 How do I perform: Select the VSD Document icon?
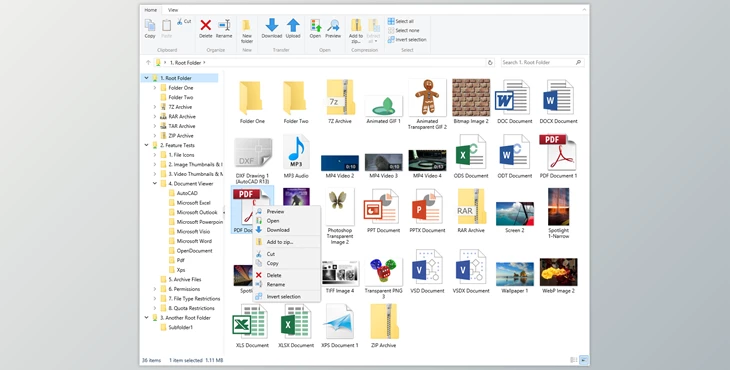click(x=427, y=267)
